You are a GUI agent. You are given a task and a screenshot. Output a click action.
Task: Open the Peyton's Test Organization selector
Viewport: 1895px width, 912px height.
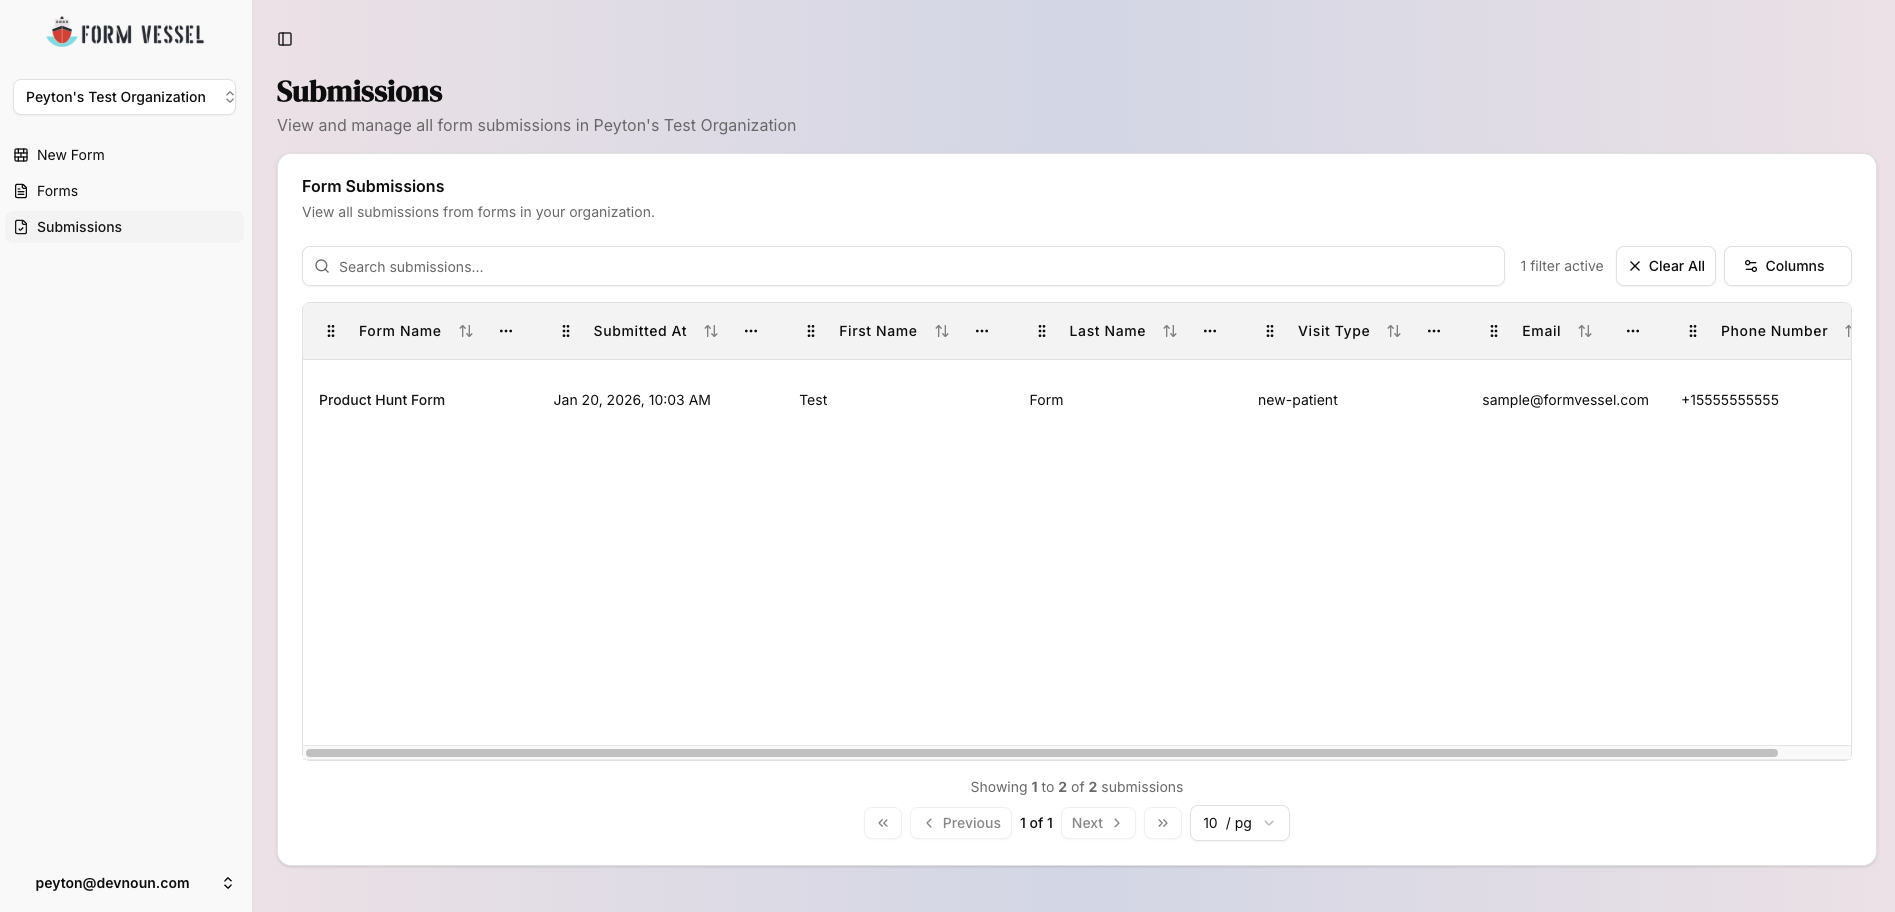[124, 97]
